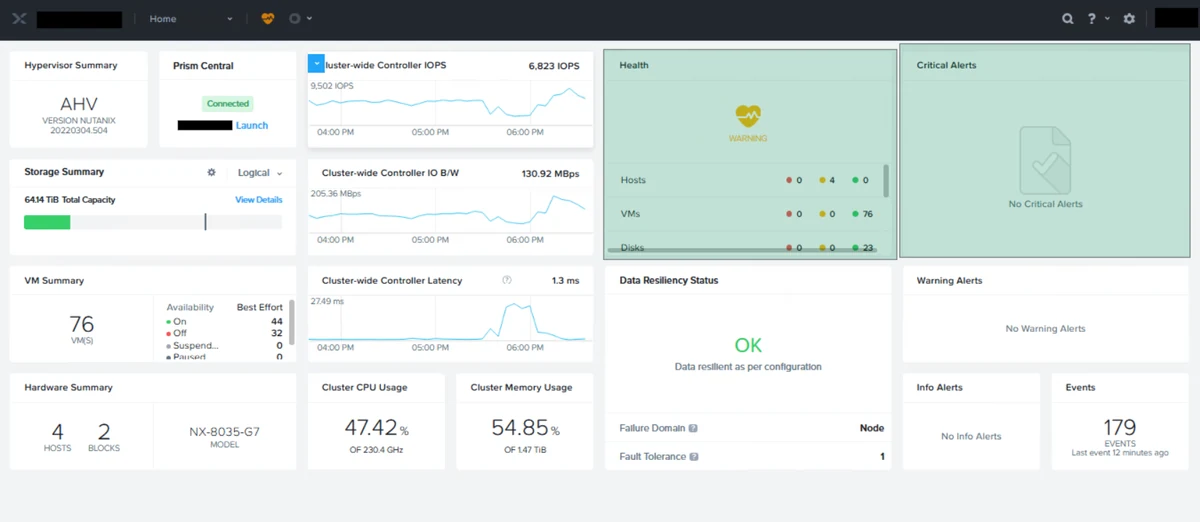Click the Fault Tolerance help icon
The image size is (1200, 522).
tap(694, 457)
